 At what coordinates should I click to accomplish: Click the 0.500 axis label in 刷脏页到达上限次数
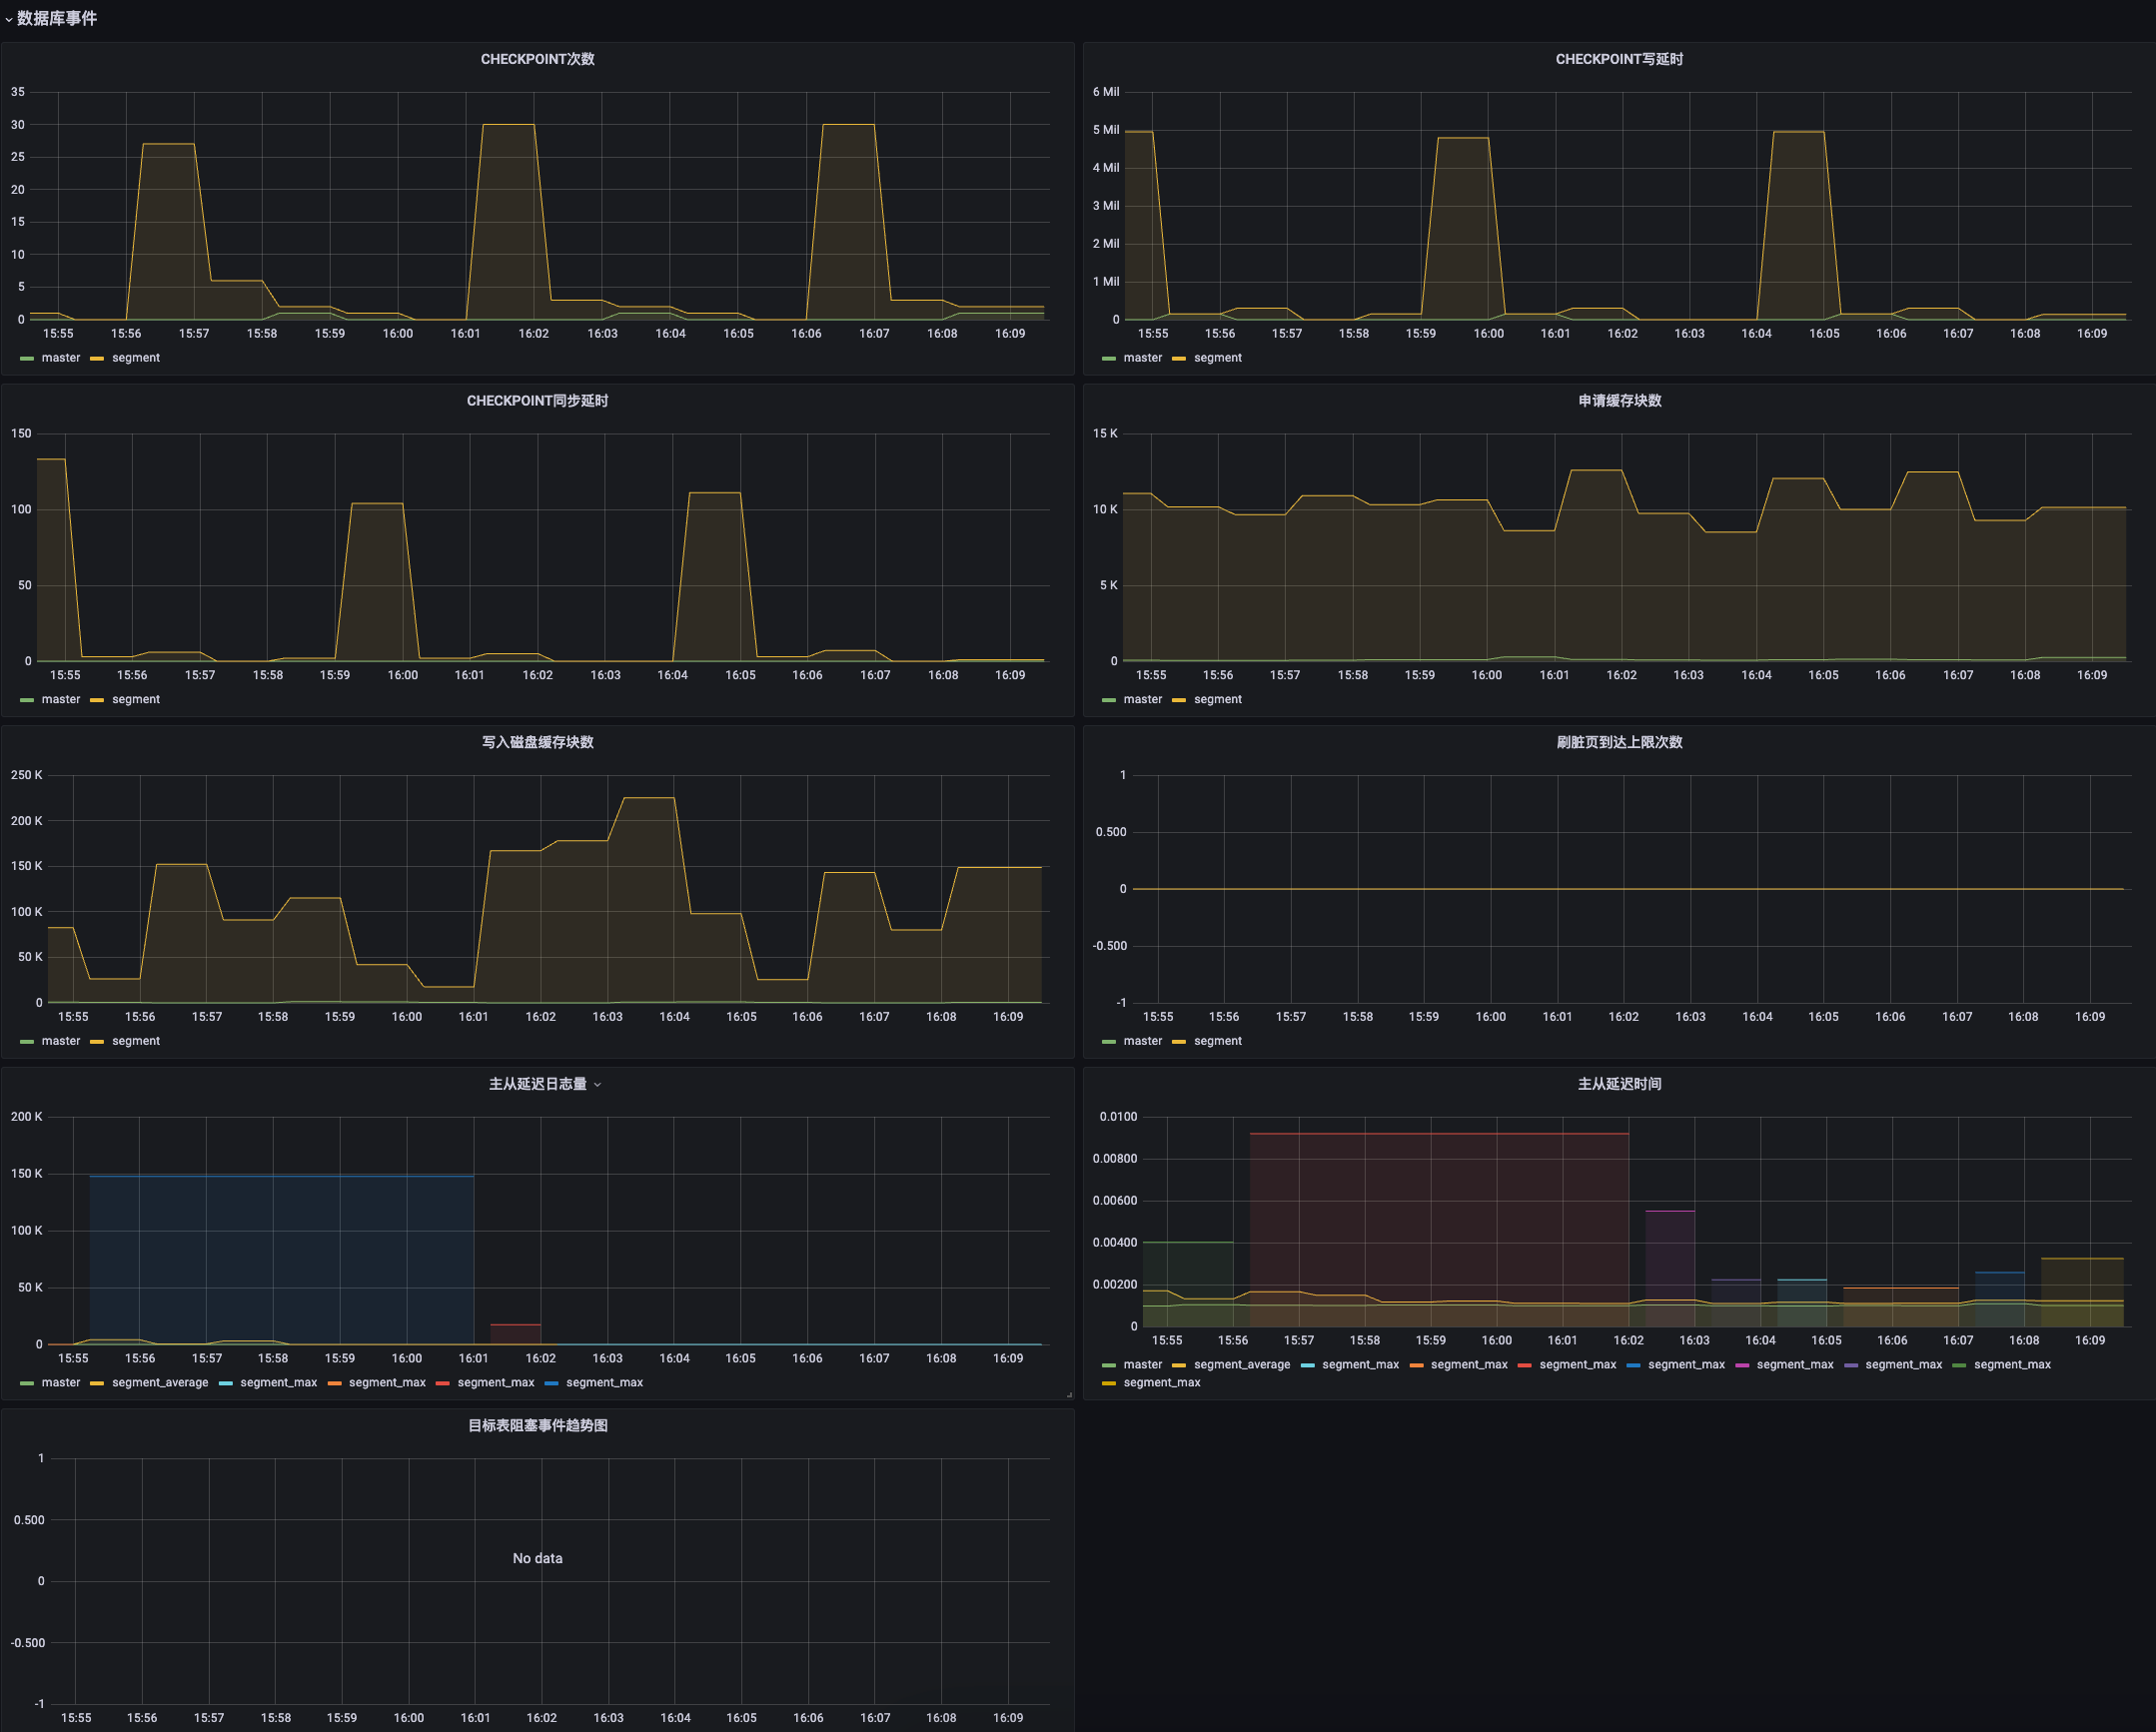point(1110,832)
